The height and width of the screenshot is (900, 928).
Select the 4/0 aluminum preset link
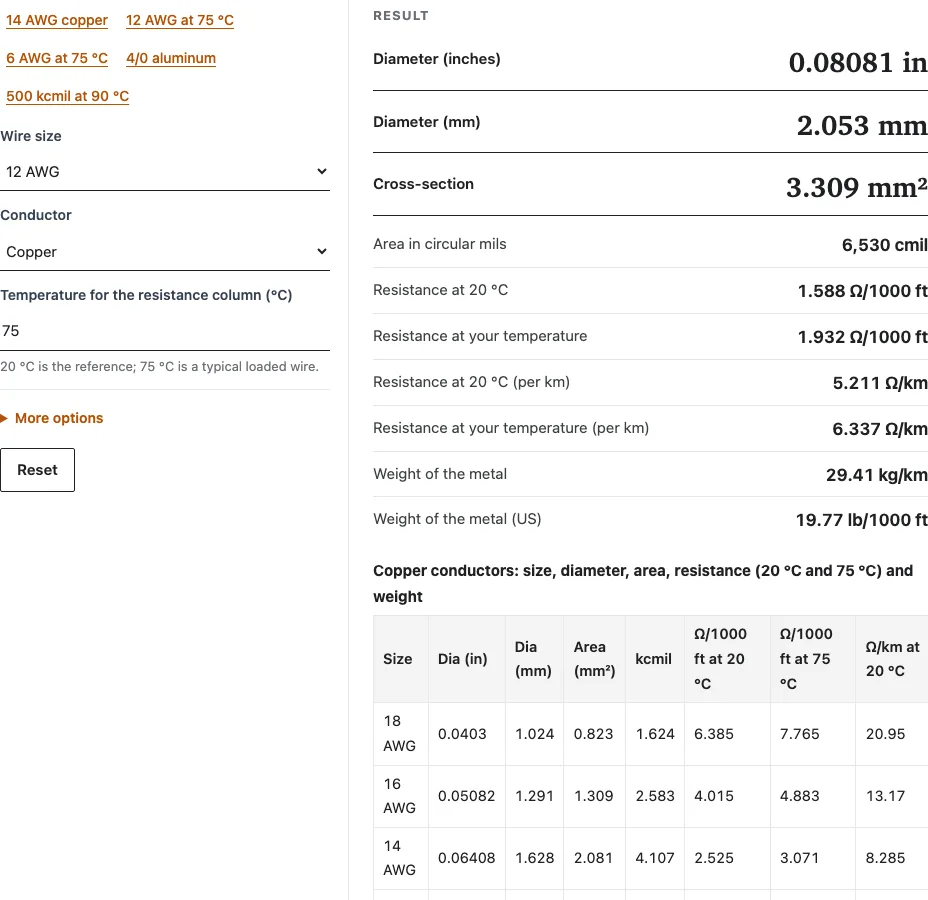(x=171, y=58)
